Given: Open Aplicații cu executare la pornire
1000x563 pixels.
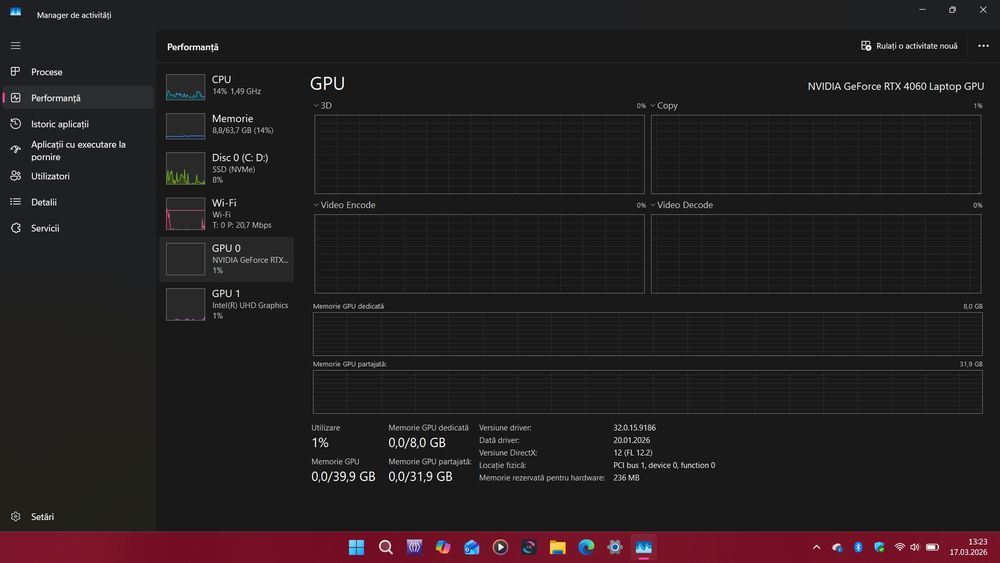Looking at the screenshot, I should [78, 150].
